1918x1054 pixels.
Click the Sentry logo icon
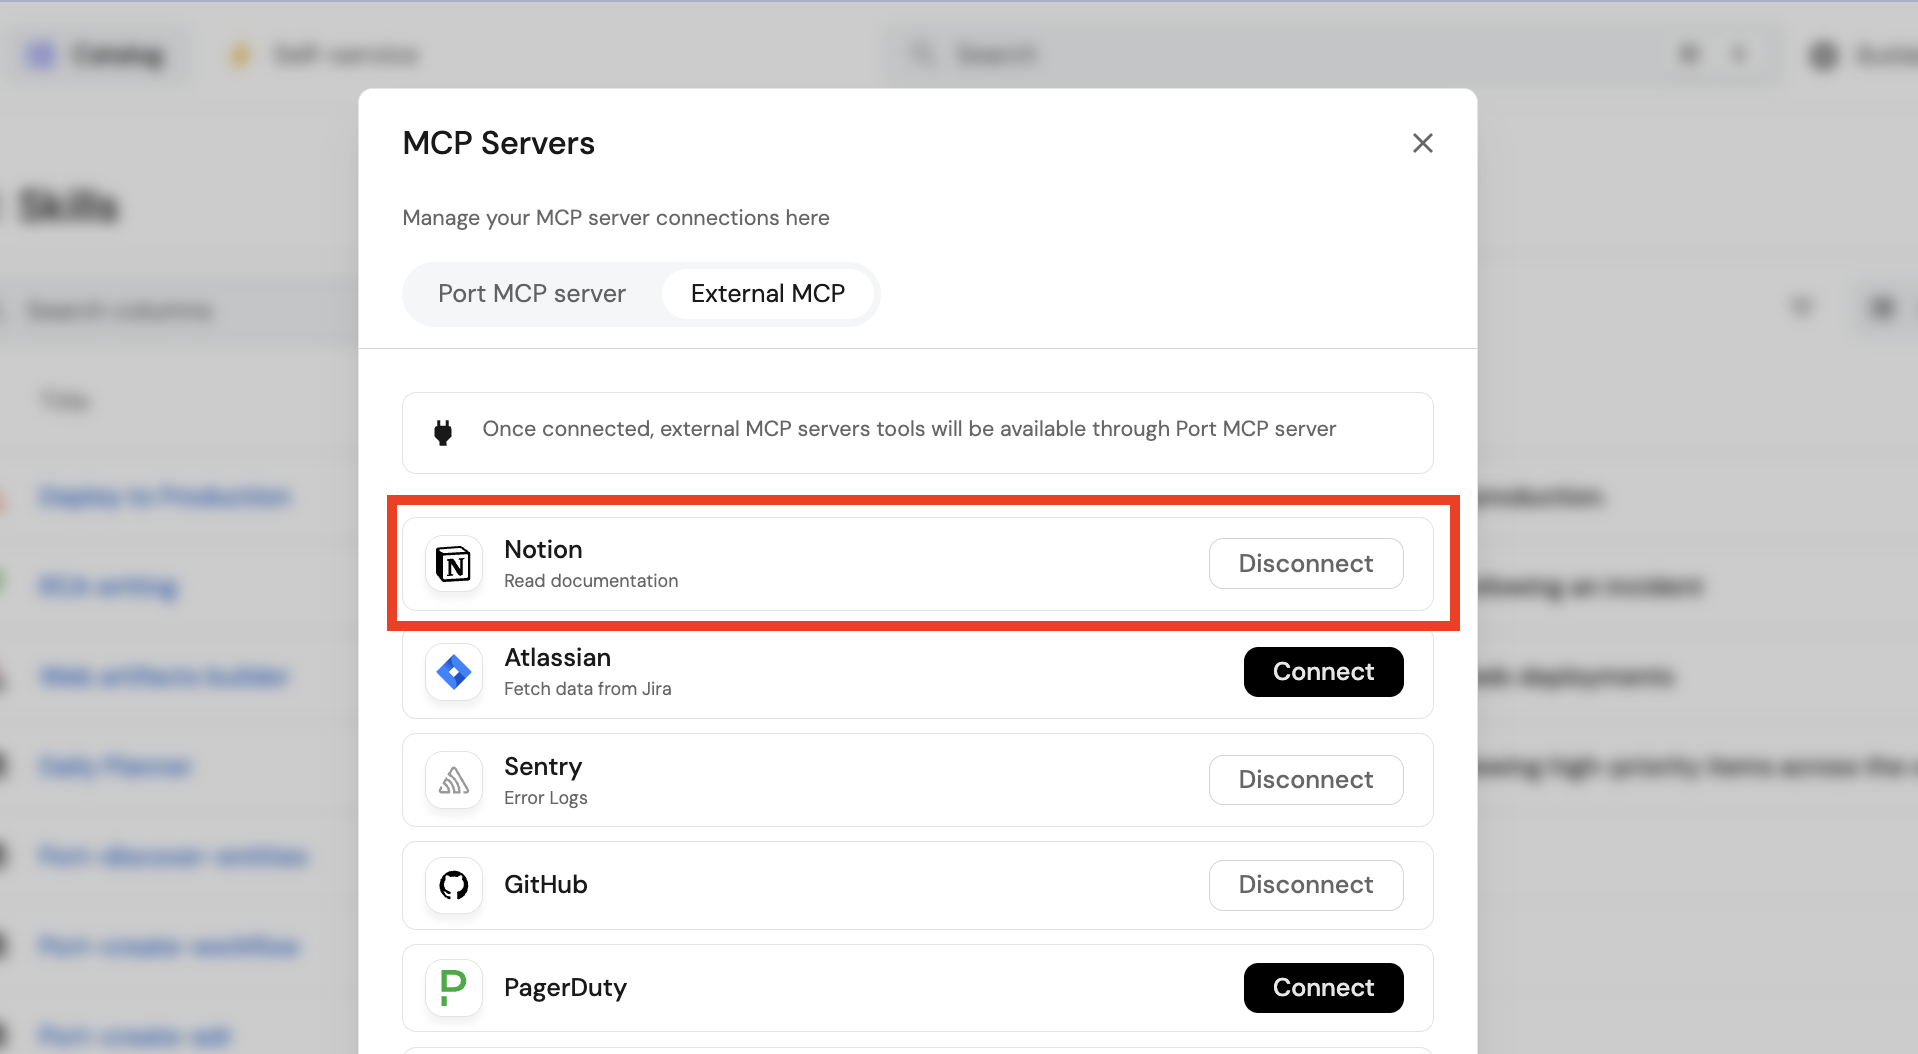[454, 780]
